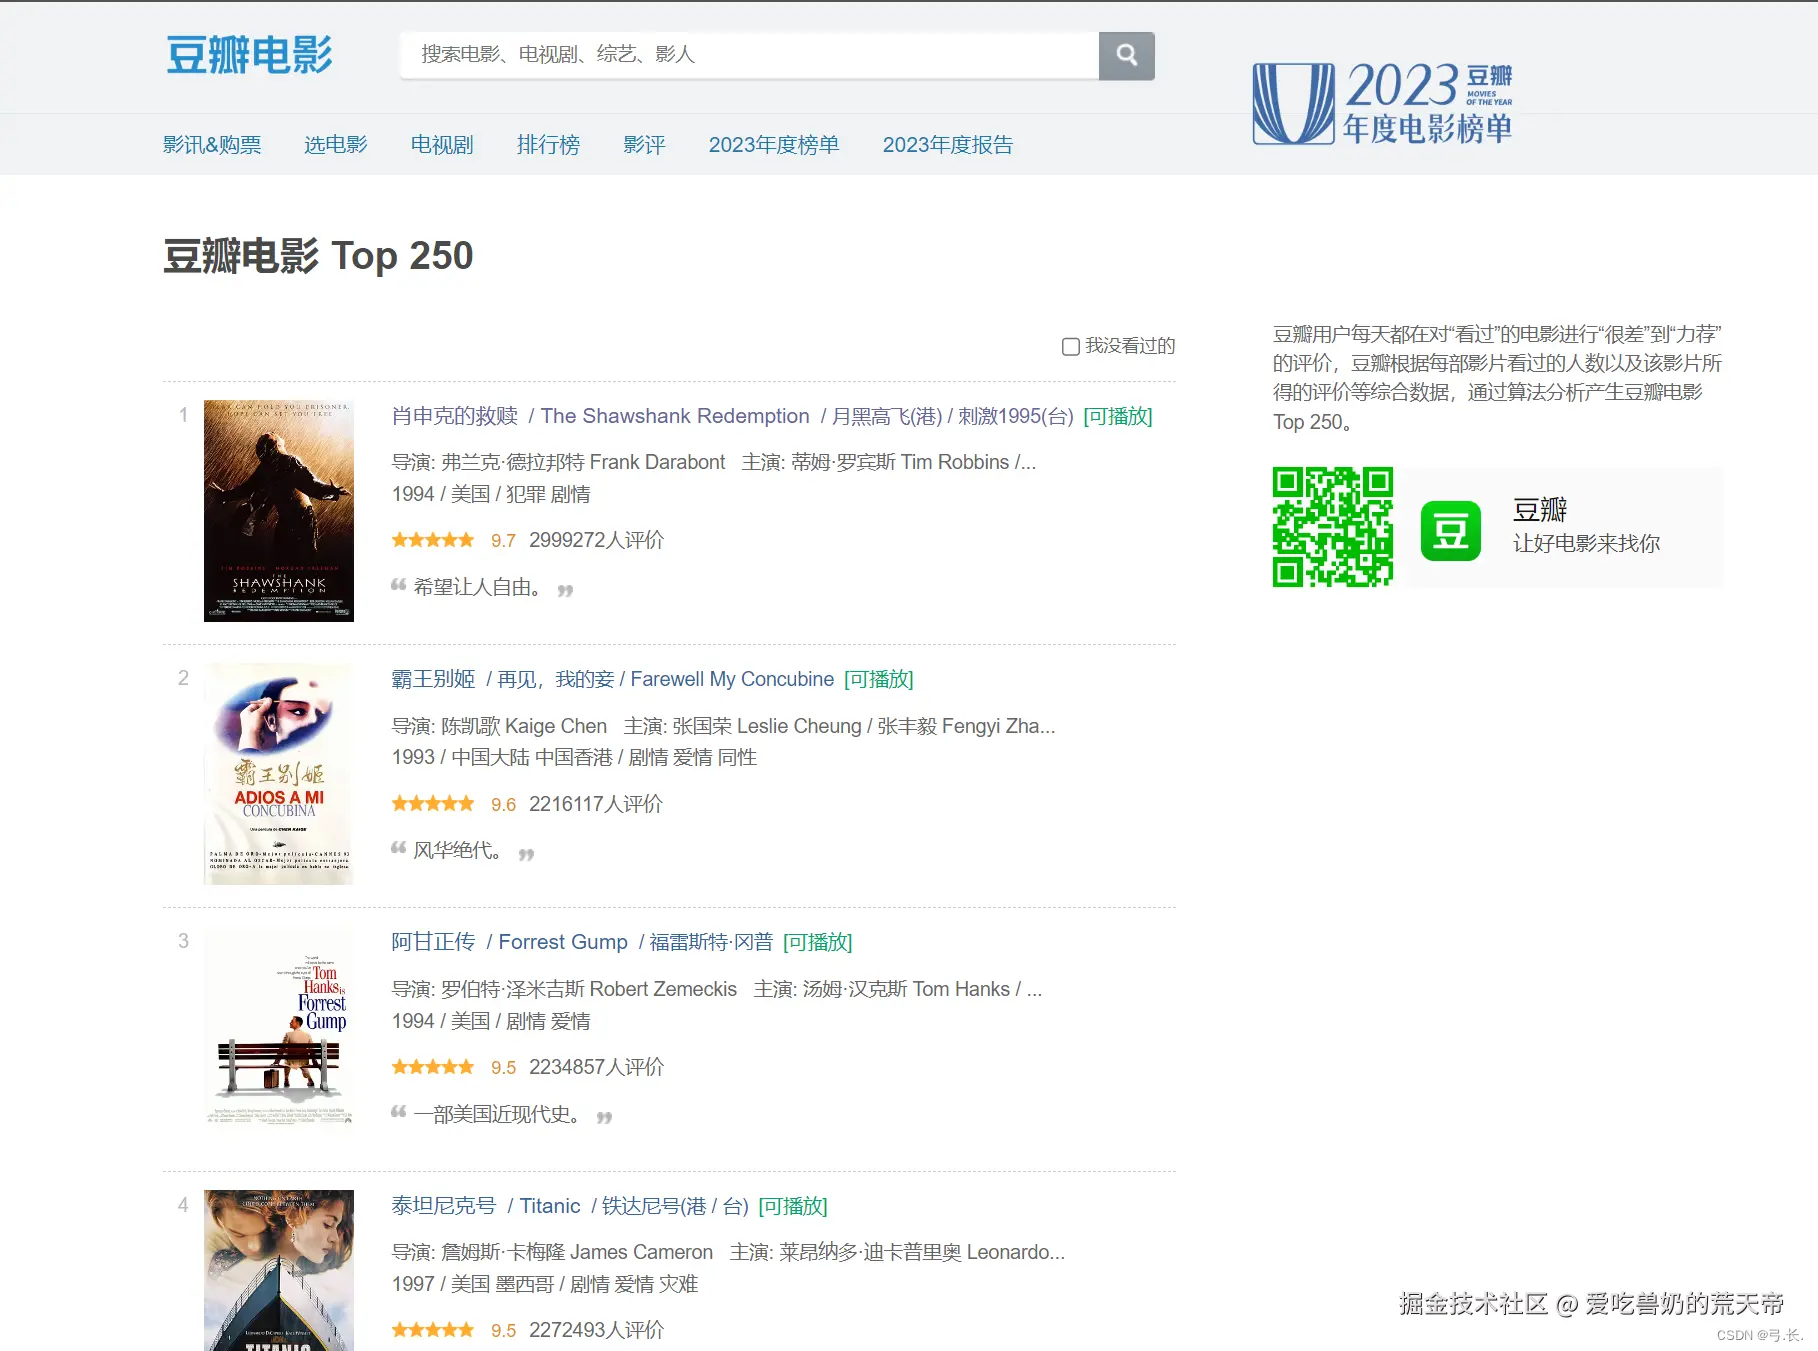Image resolution: width=1818 pixels, height=1351 pixels.
Task: Go to the 电视剧 nav item
Action: click(x=442, y=145)
